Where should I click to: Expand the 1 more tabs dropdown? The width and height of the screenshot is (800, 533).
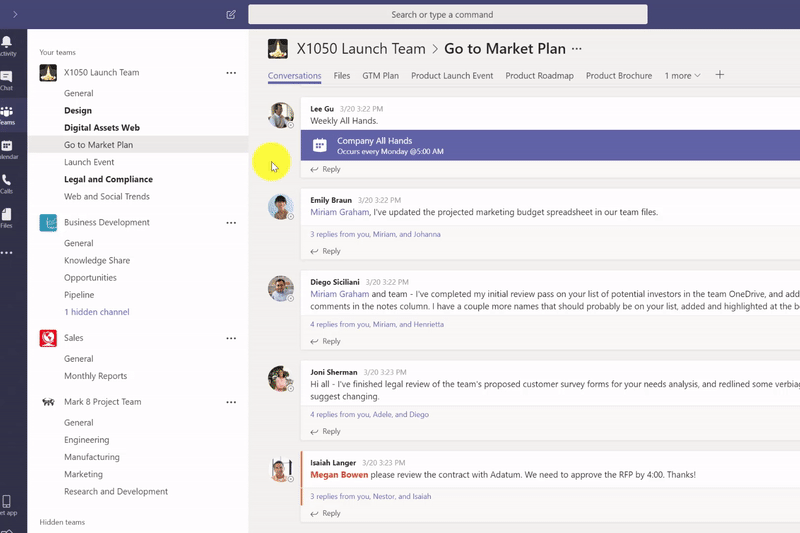(682, 75)
